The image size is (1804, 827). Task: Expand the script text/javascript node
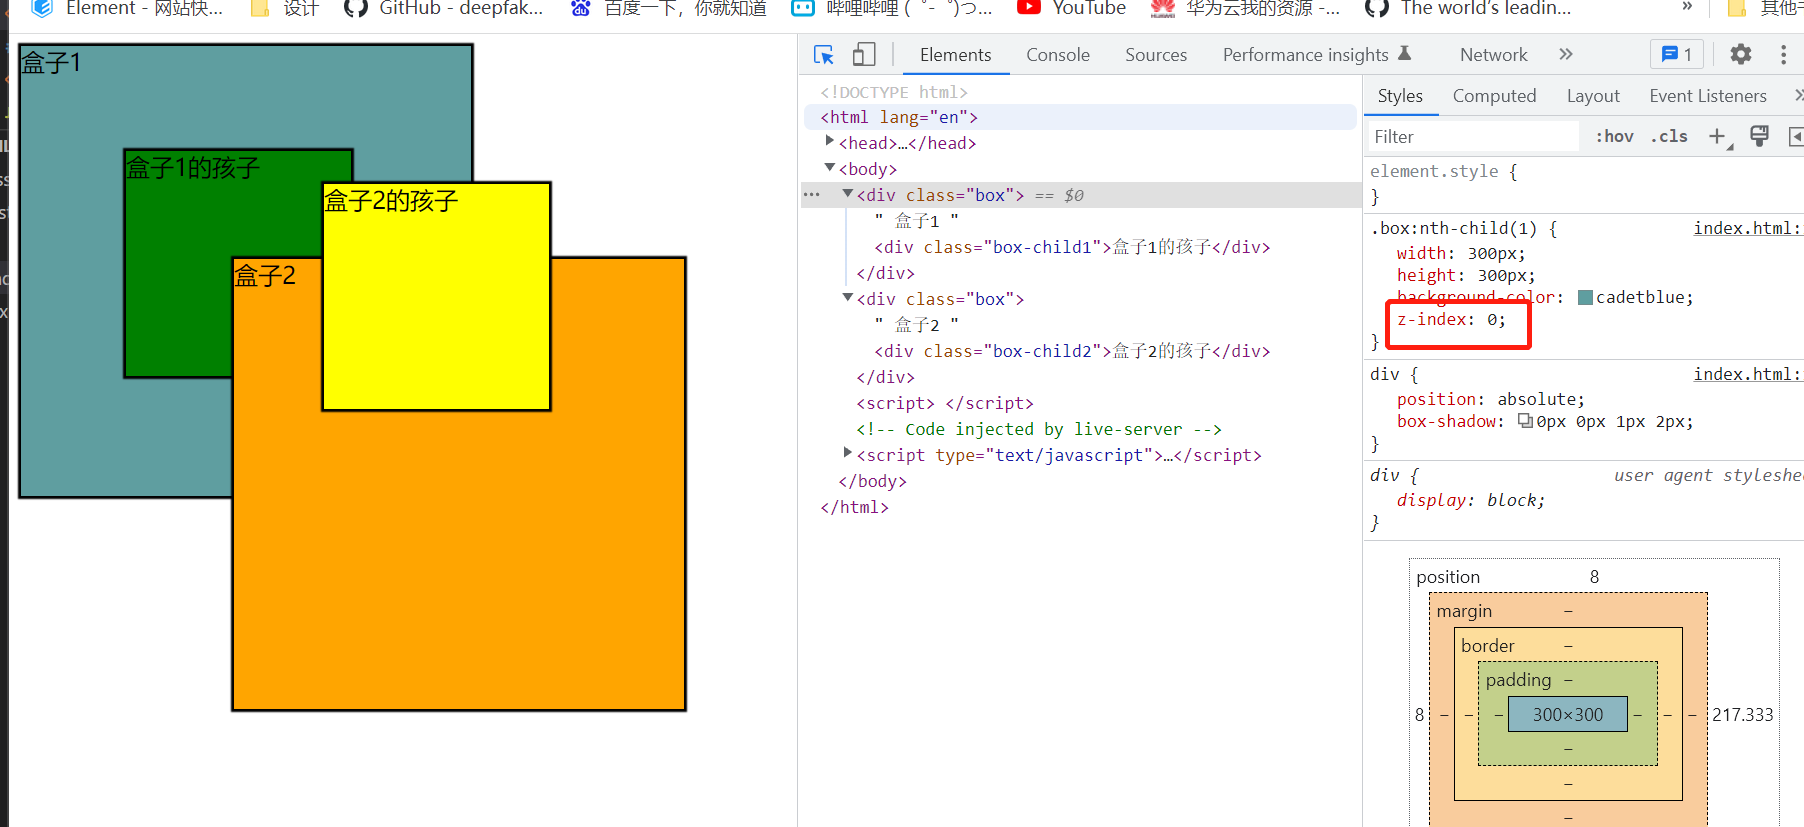click(x=848, y=454)
